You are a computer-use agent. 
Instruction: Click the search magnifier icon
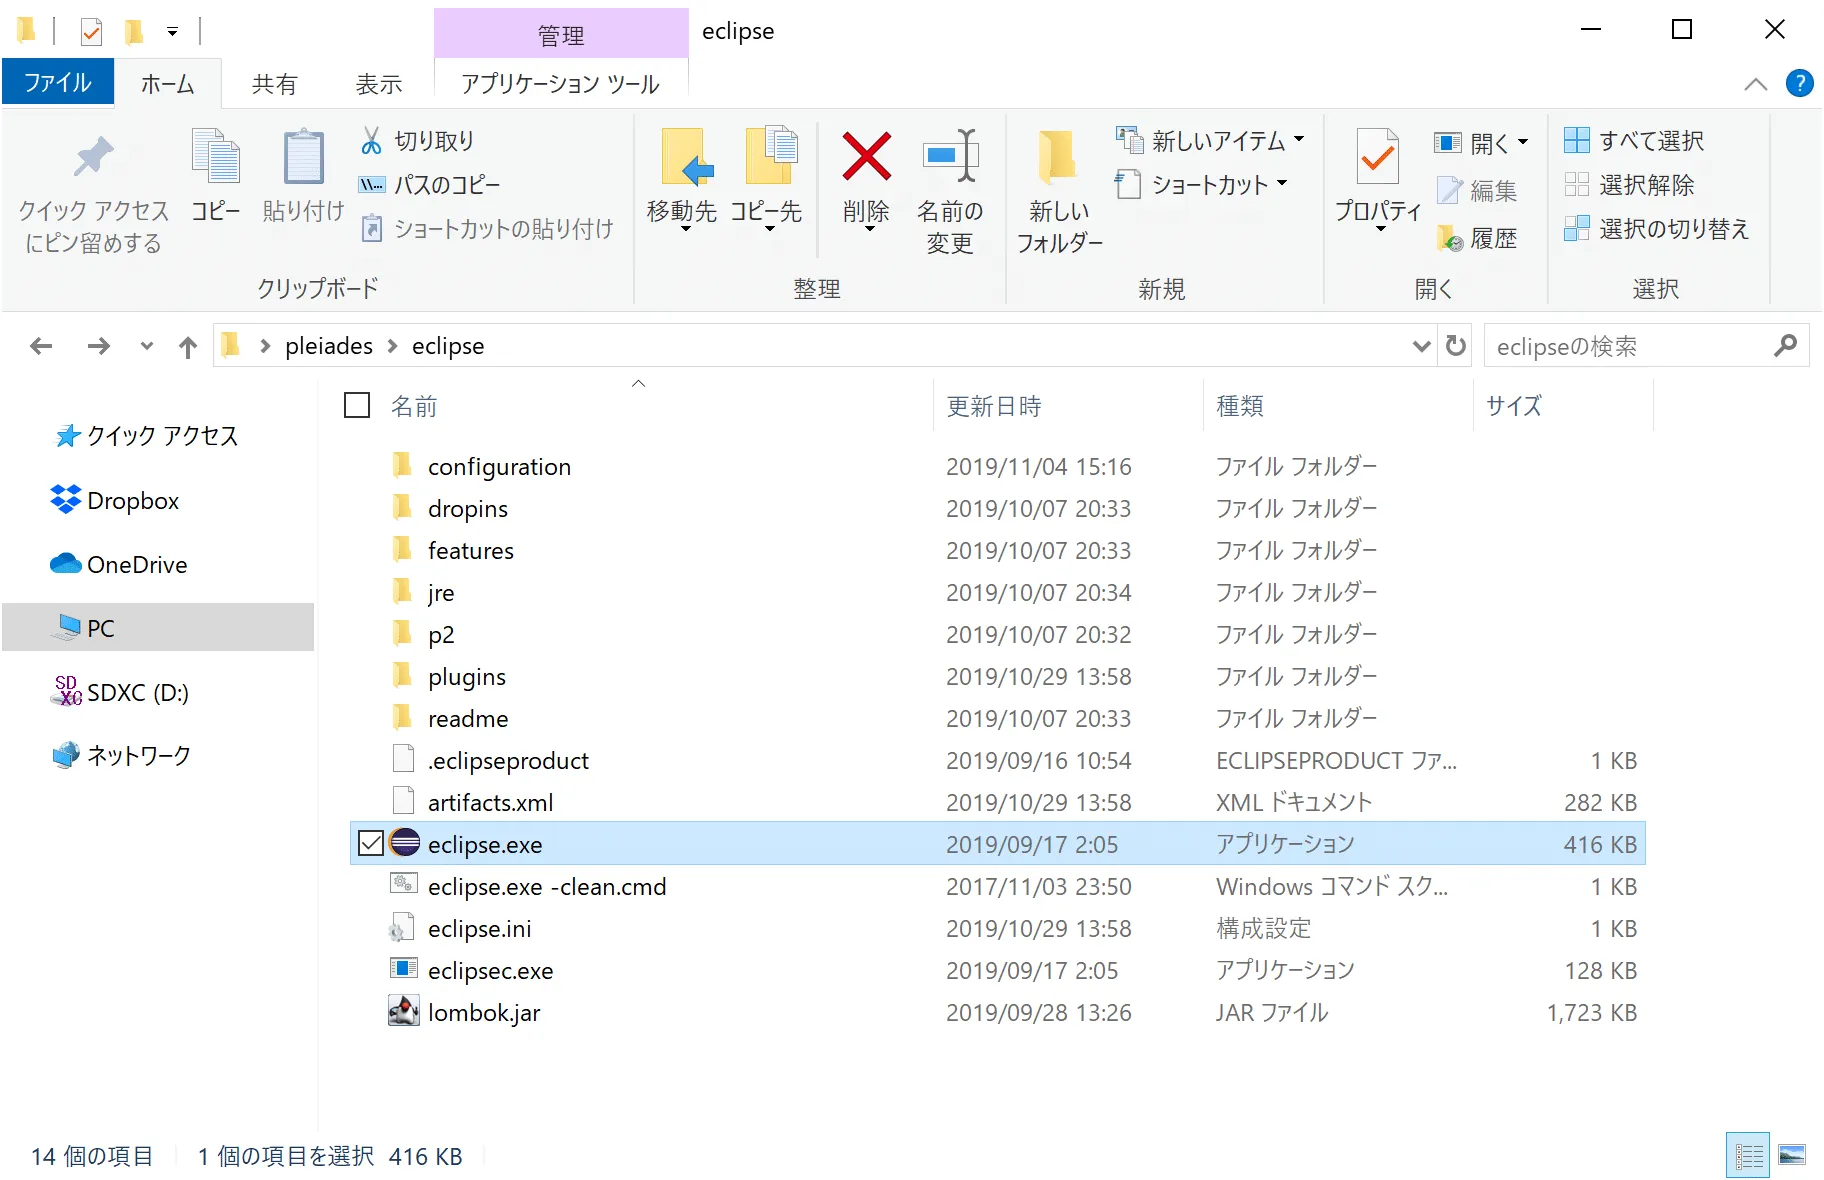tap(1785, 346)
